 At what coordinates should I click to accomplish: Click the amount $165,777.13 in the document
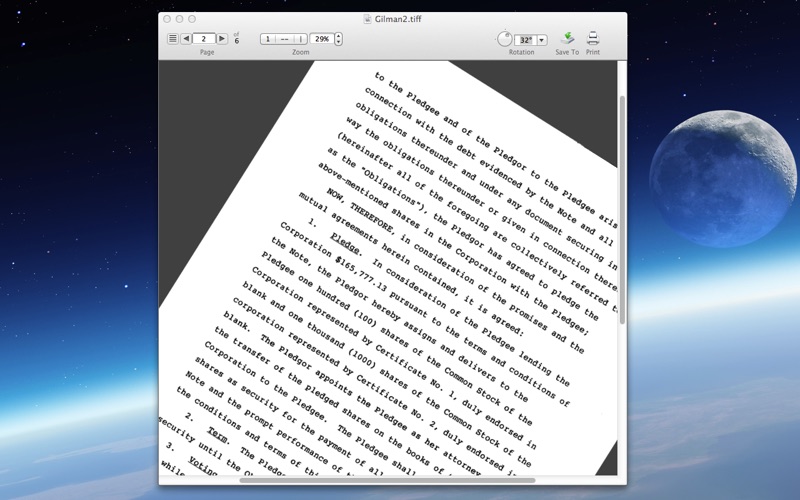362,276
